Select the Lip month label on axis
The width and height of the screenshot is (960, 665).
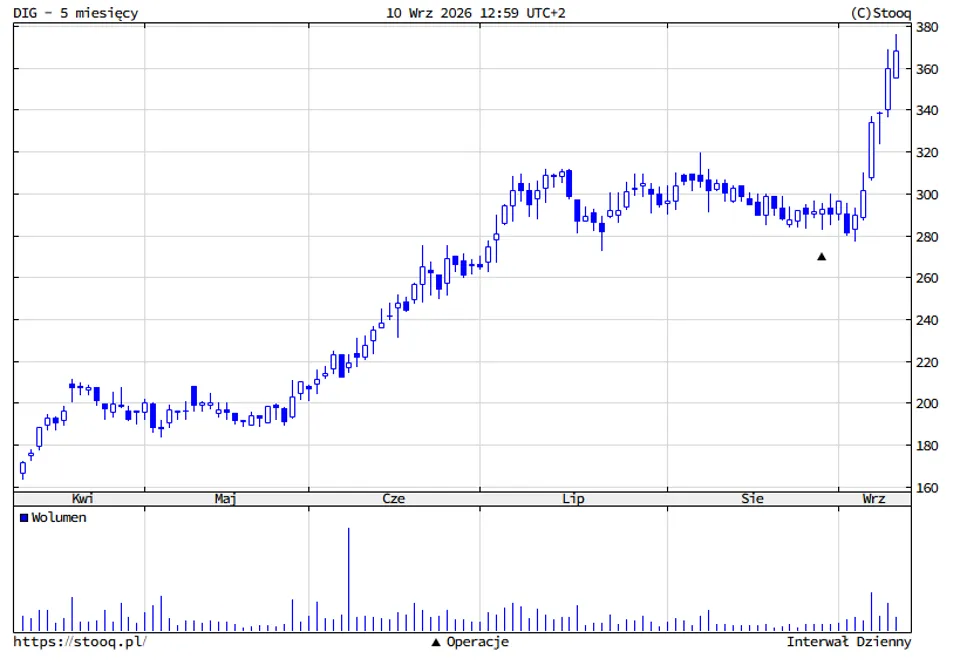[573, 498]
